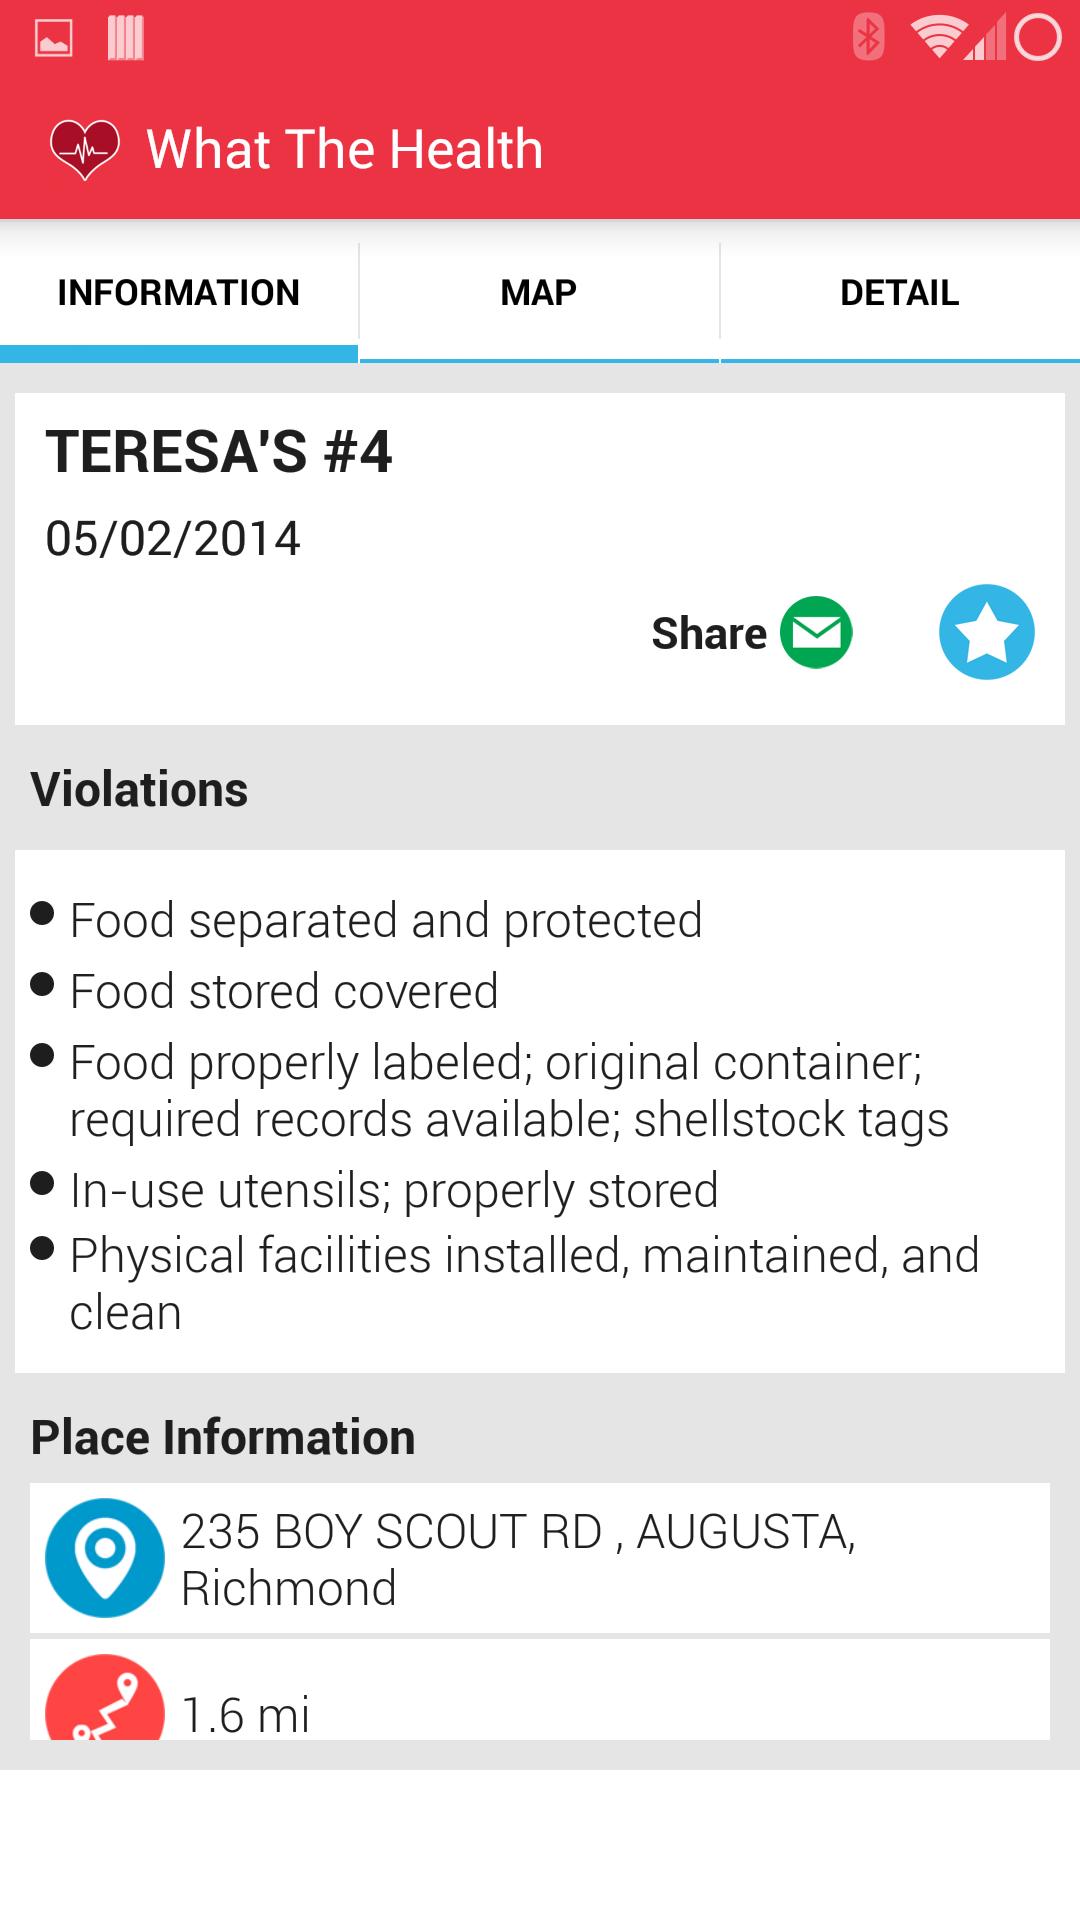Toggle the blue star favorite button
Viewport: 1080px width, 1920px height.
tap(986, 632)
